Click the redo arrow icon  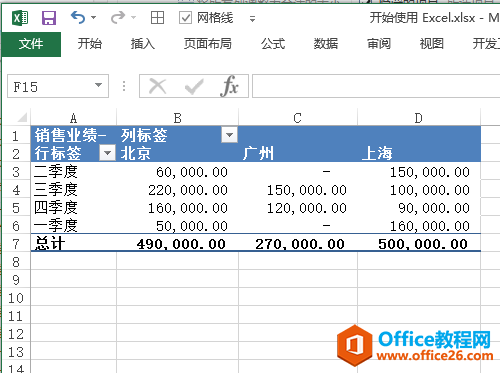tap(118, 17)
